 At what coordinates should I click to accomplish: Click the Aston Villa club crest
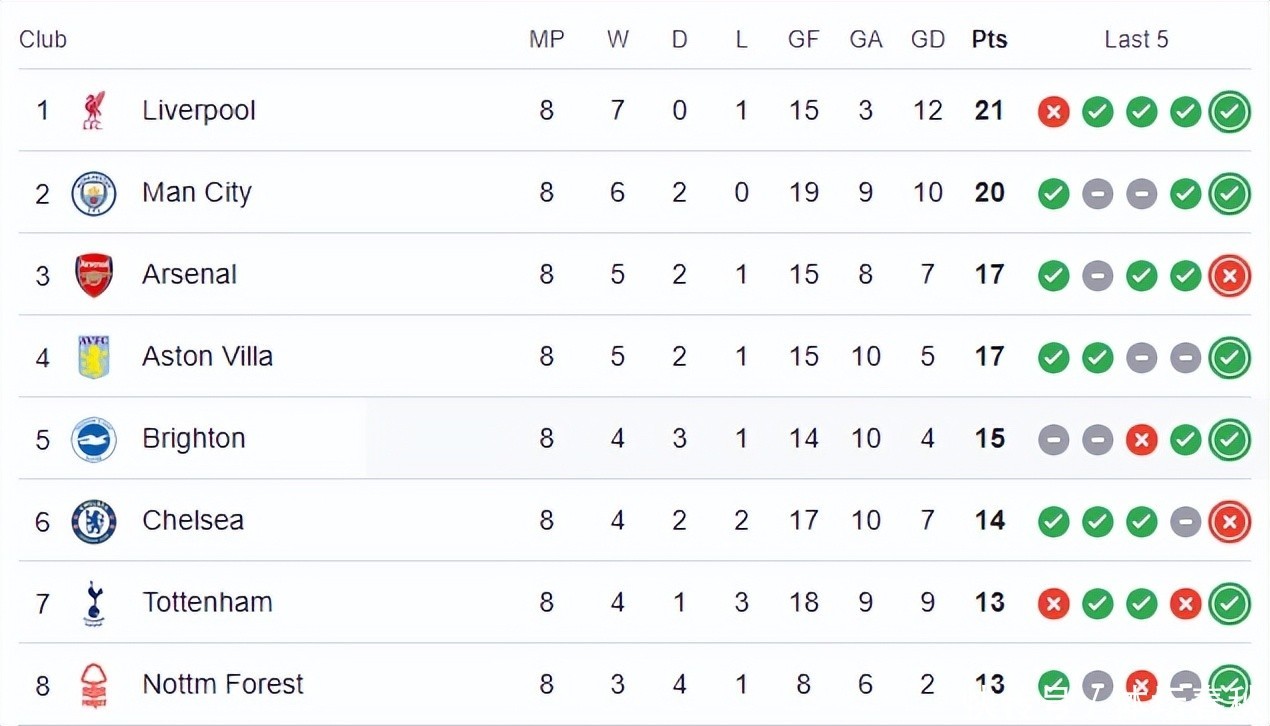[x=94, y=357]
